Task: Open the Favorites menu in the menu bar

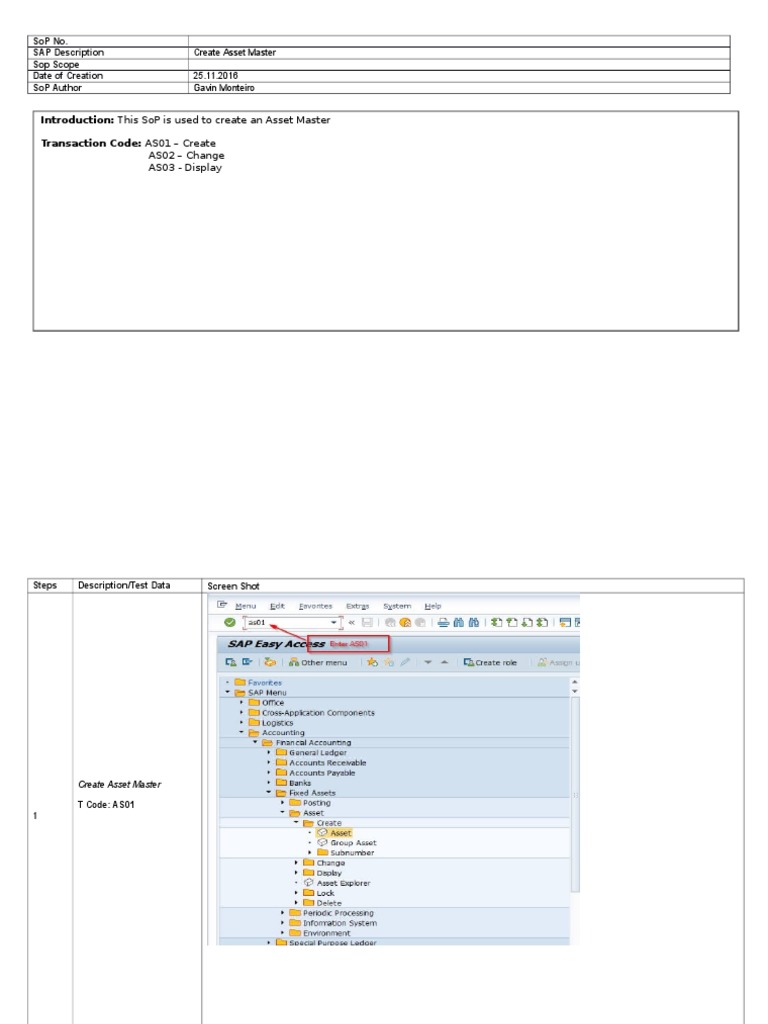Action: pos(315,606)
